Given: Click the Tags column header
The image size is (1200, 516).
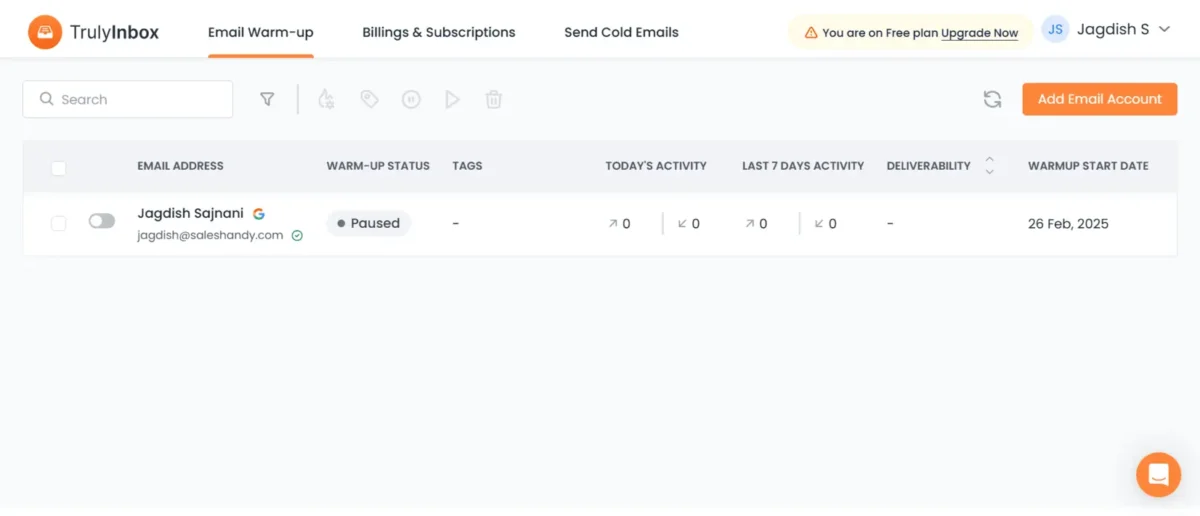Looking at the screenshot, I should 467,166.
